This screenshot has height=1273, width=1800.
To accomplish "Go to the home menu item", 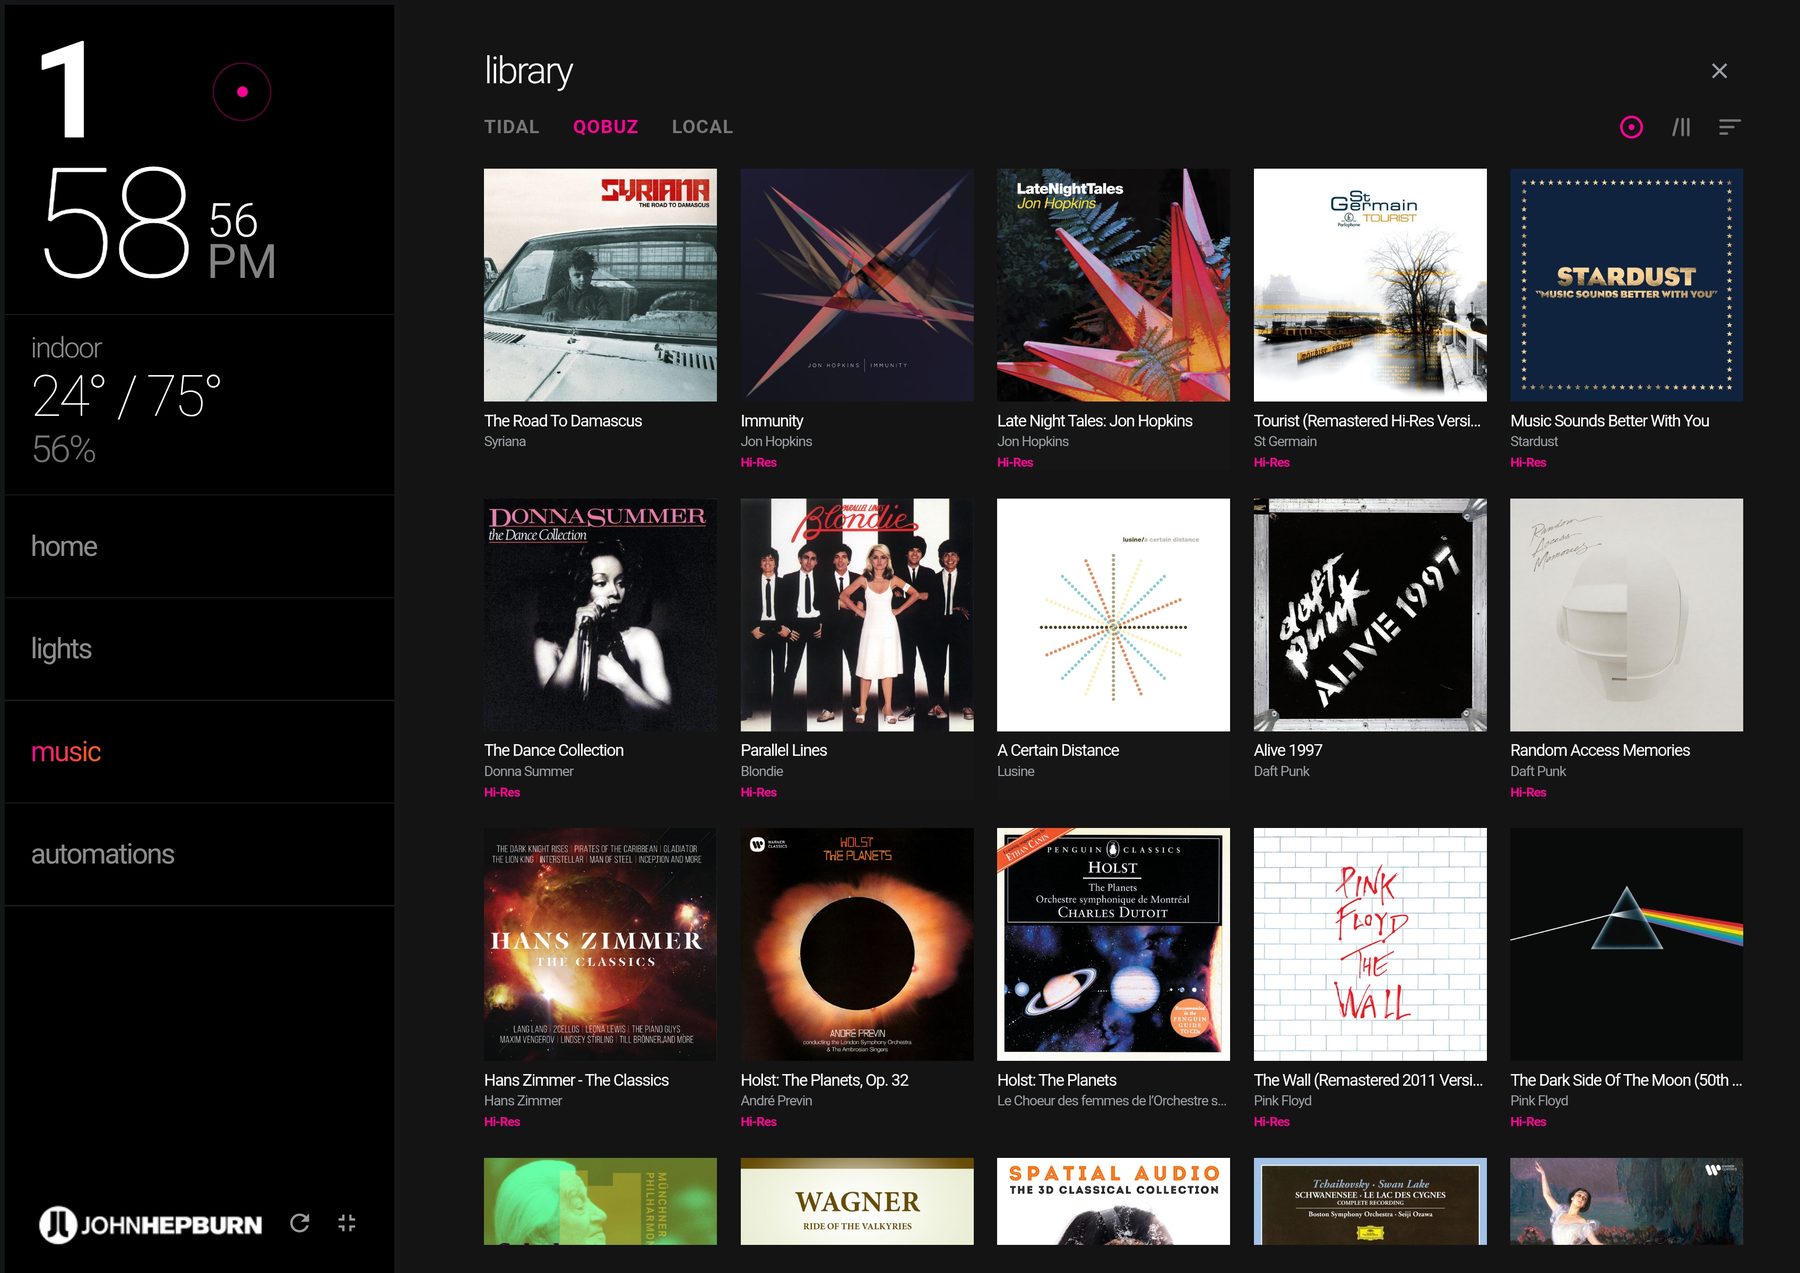I will (x=200, y=546).
